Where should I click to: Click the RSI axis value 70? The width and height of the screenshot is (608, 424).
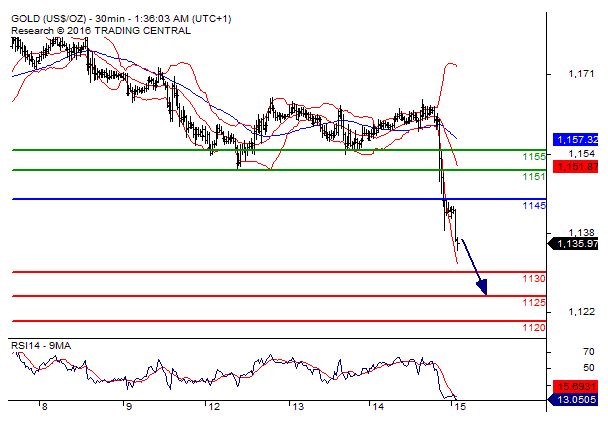coord(589,351)
